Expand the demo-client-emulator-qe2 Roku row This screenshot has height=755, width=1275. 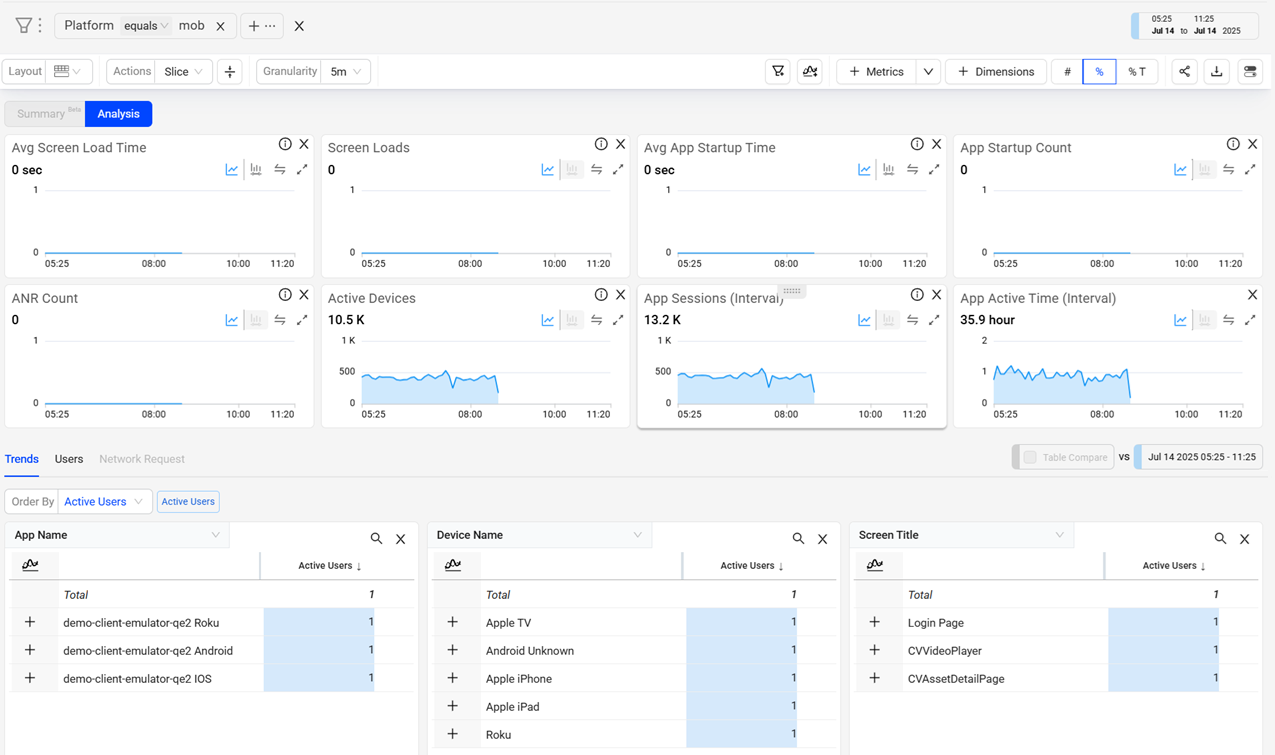(30, 622)
